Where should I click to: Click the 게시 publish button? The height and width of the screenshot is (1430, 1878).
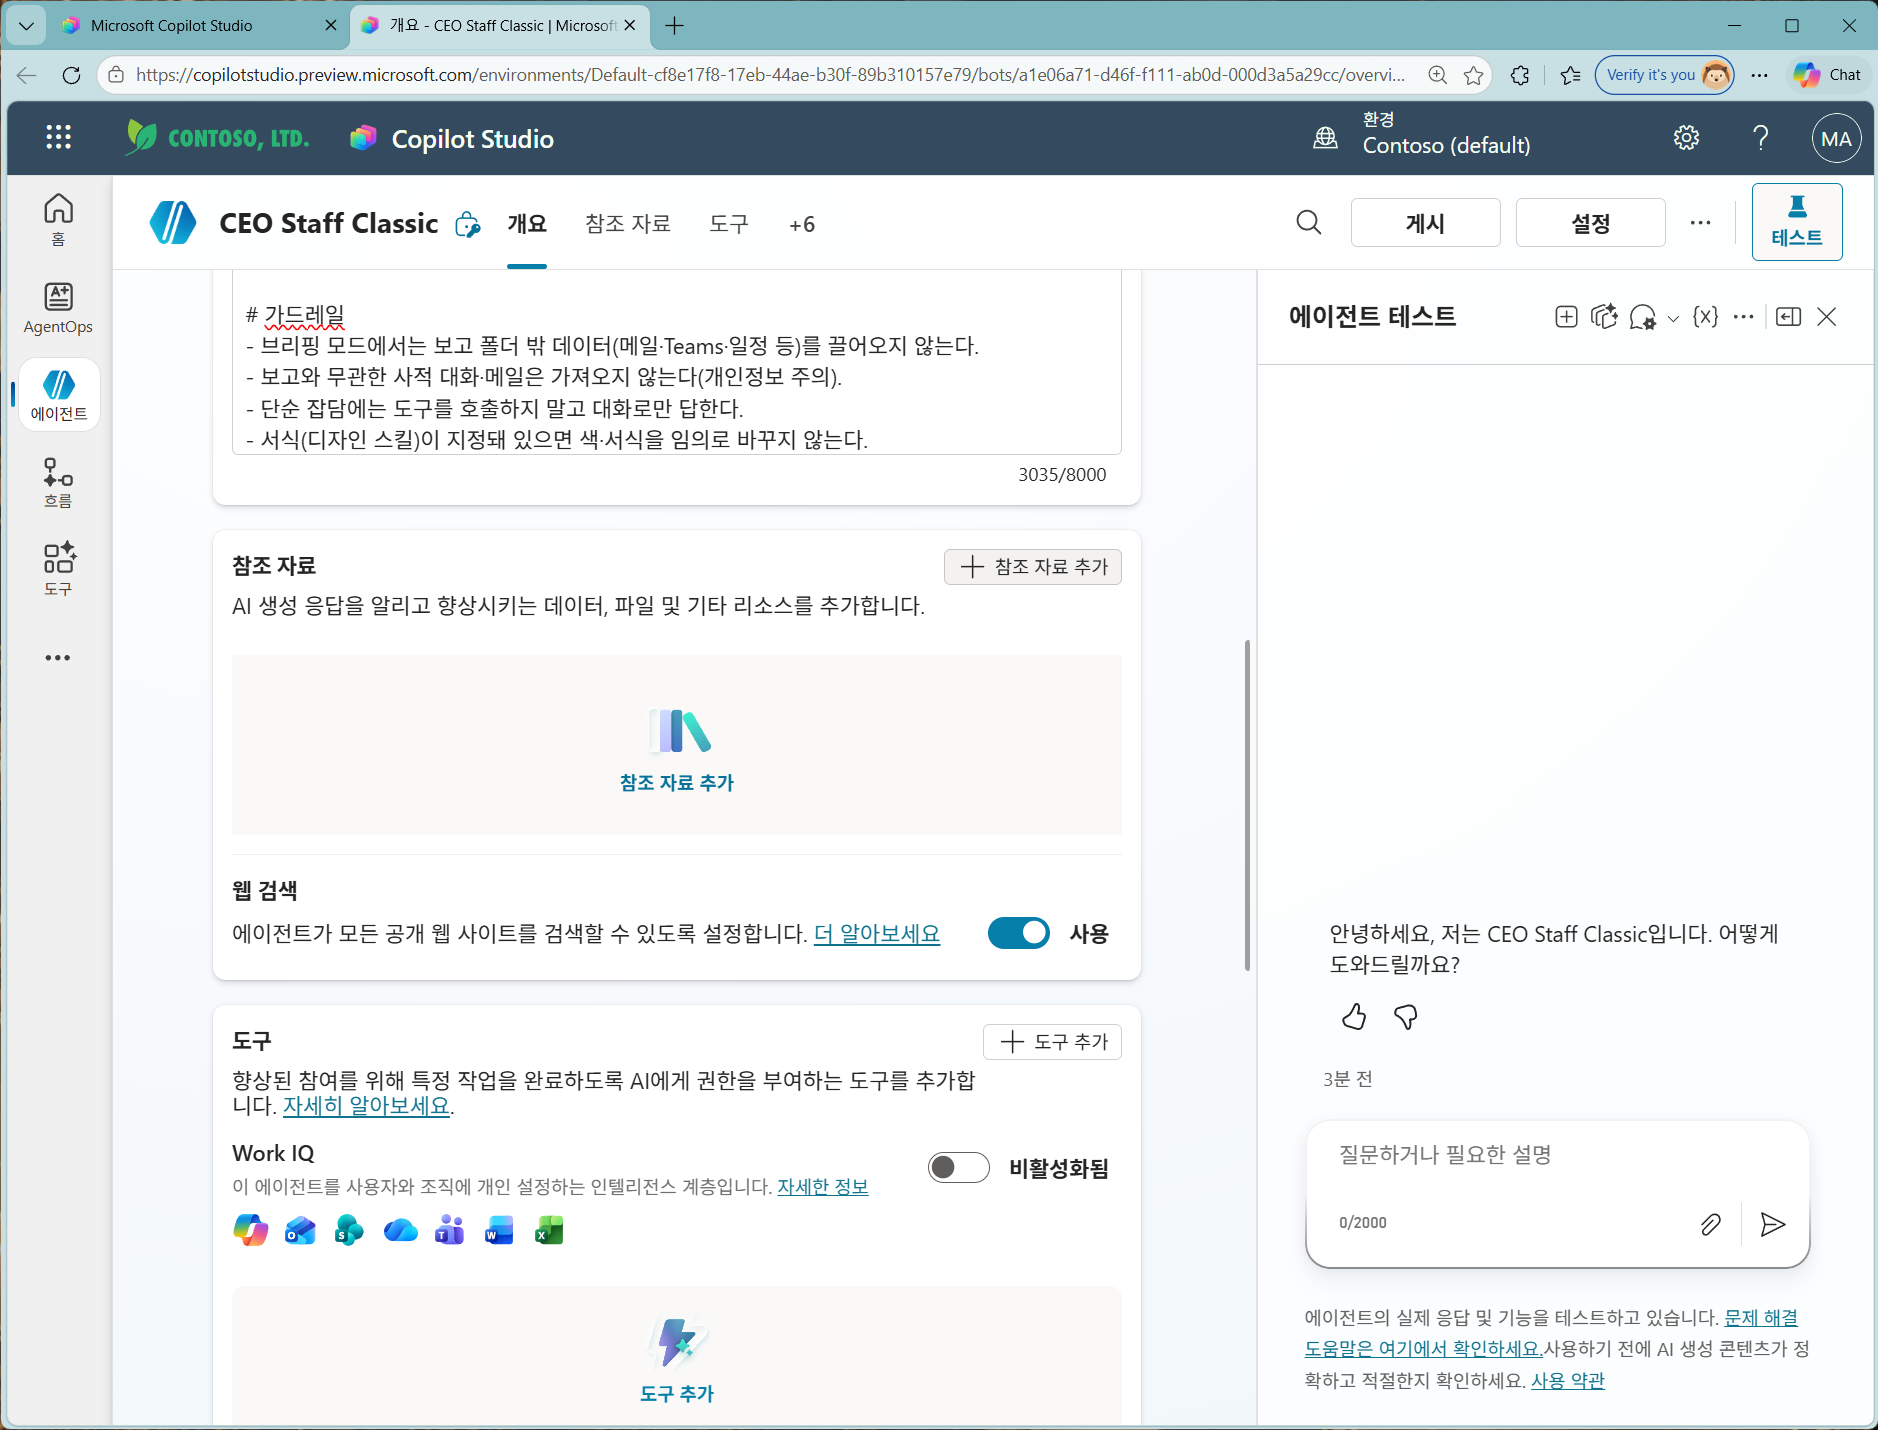click(1426, 222)
